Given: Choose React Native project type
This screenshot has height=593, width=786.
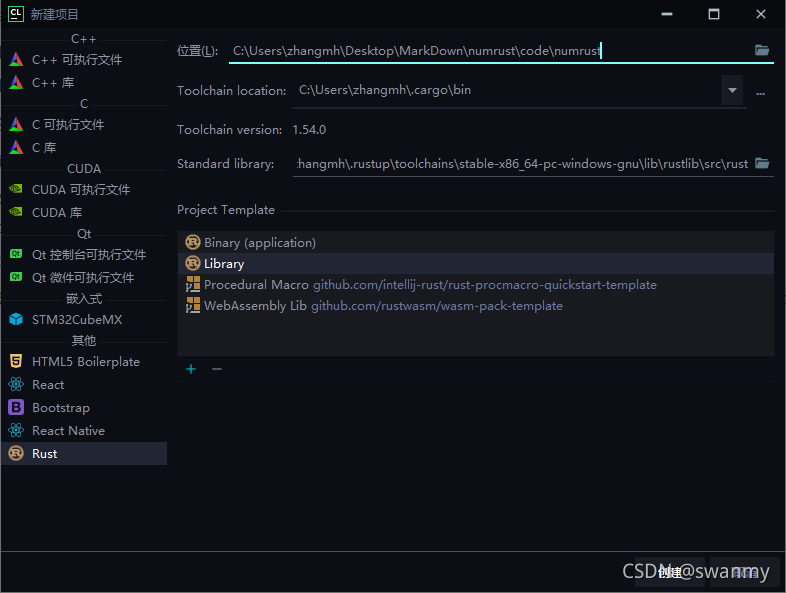Looking at the screenshot, I should coord(84,431).
